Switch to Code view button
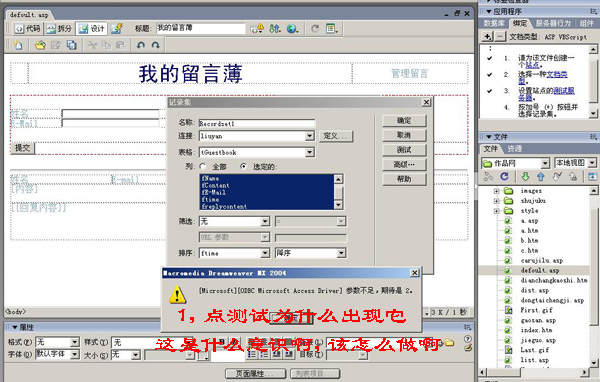This screenshot has height=382, width=600. tap(27, 29)
